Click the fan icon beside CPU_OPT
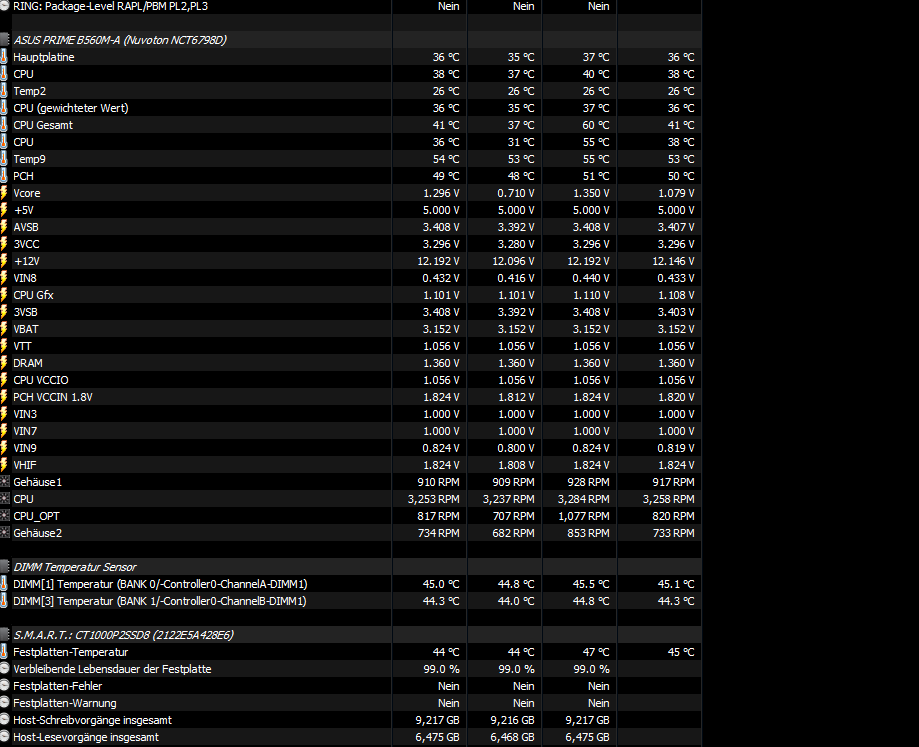This screenshot has width=919, height=747. click(5, 516)
